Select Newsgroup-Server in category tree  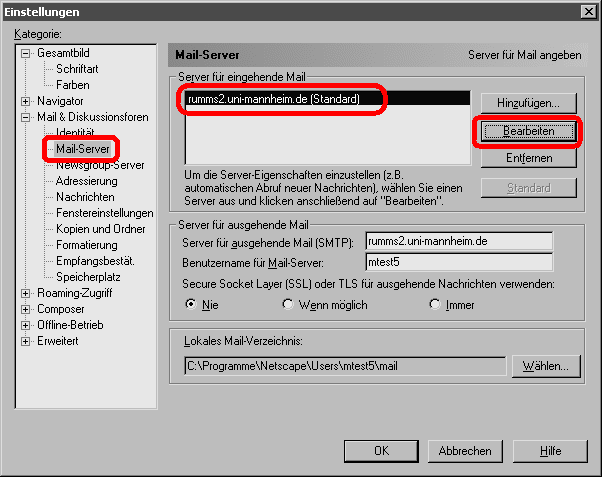(100, 165)
